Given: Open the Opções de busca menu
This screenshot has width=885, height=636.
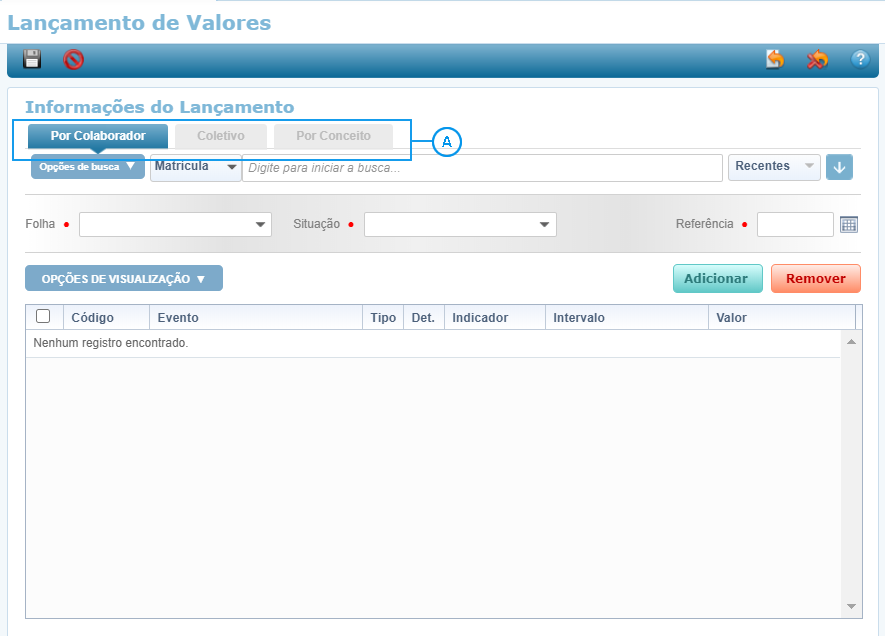Looking at the screenshot, I should point(87,167).
